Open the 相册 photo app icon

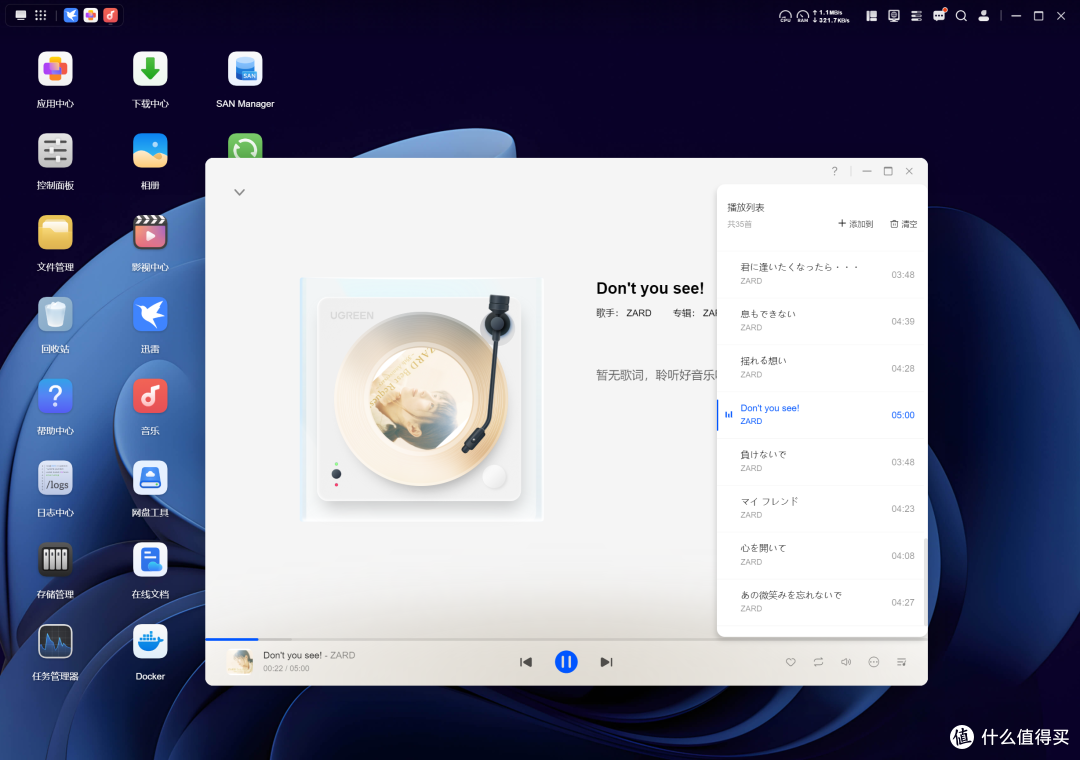150,151
